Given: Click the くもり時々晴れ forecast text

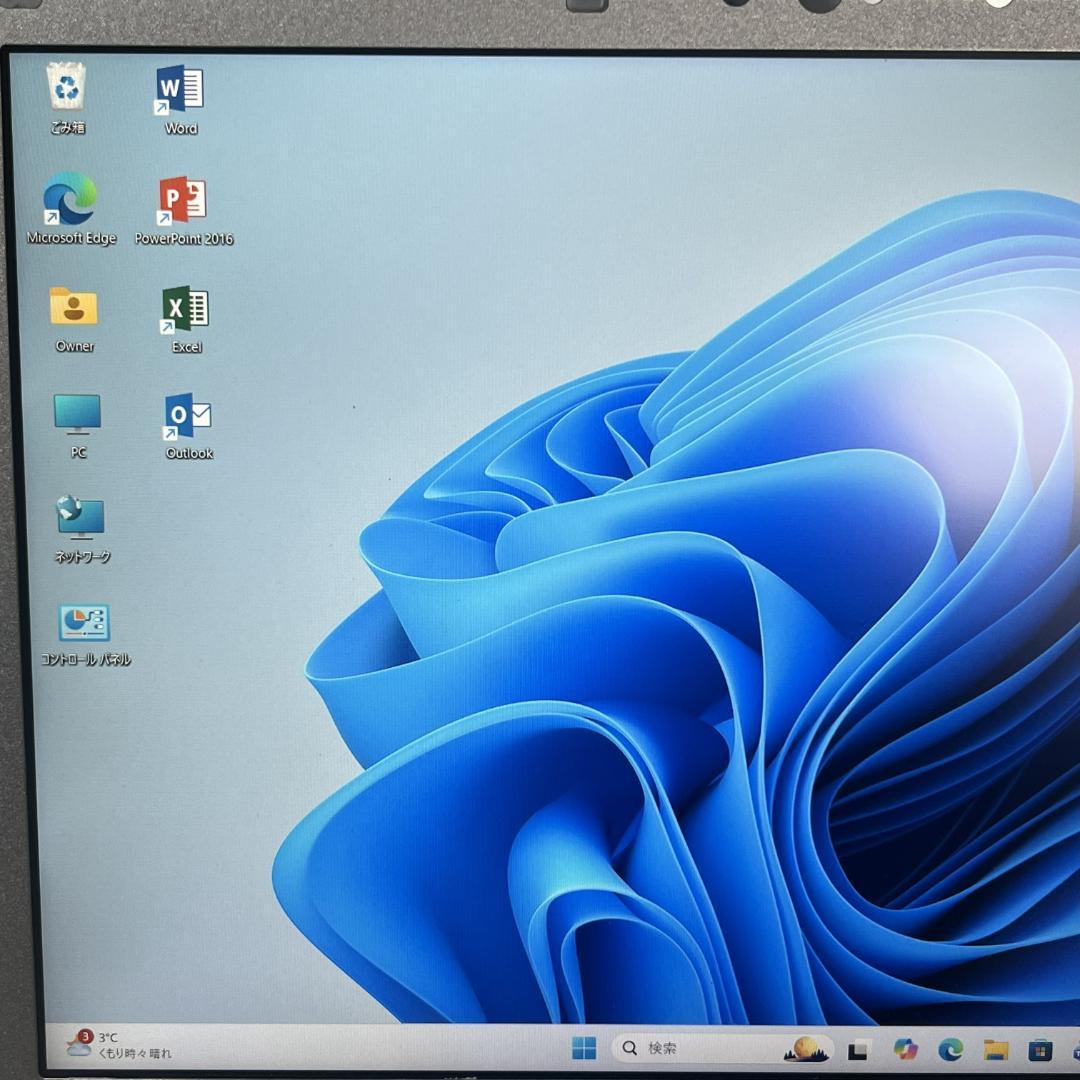Looking at the screenshot, I should tap(132, 1053).
